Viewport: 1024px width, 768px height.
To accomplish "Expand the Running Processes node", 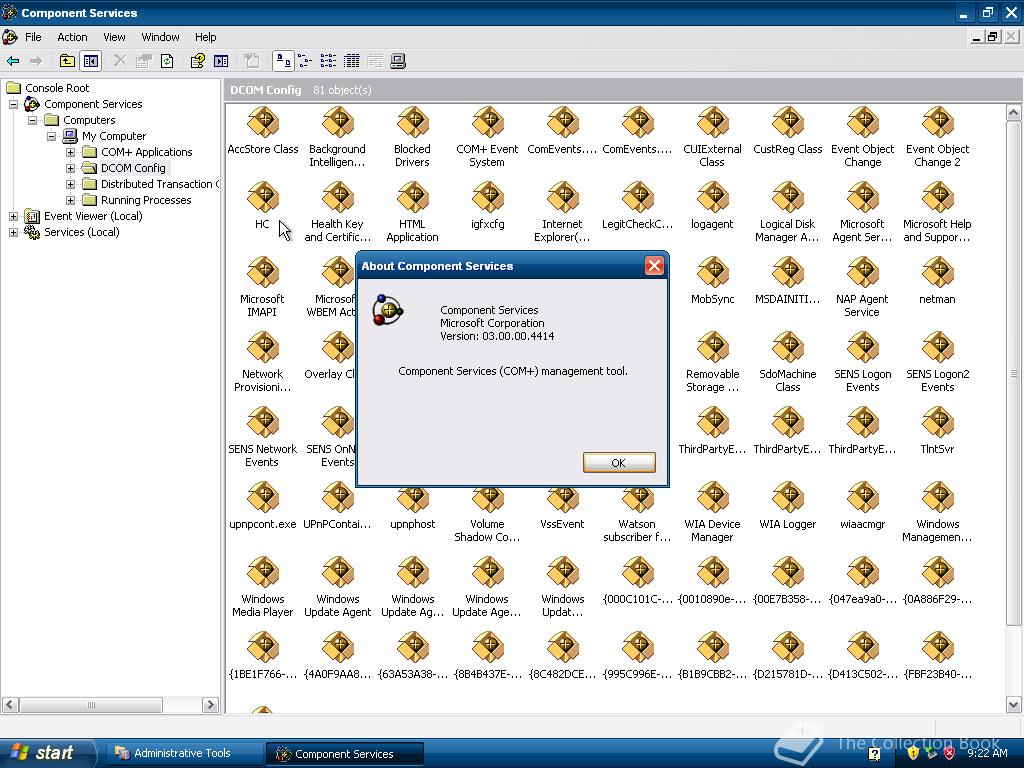I will point(71,200).
